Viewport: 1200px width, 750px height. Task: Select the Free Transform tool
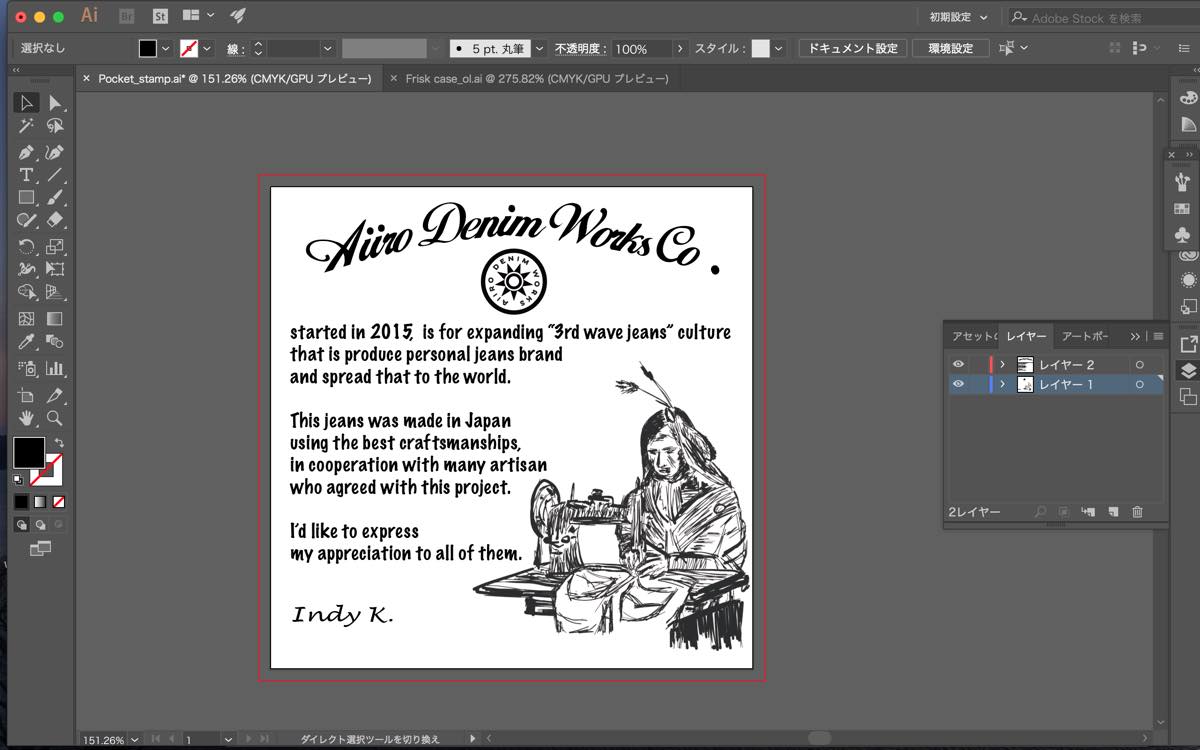[55, 269]
